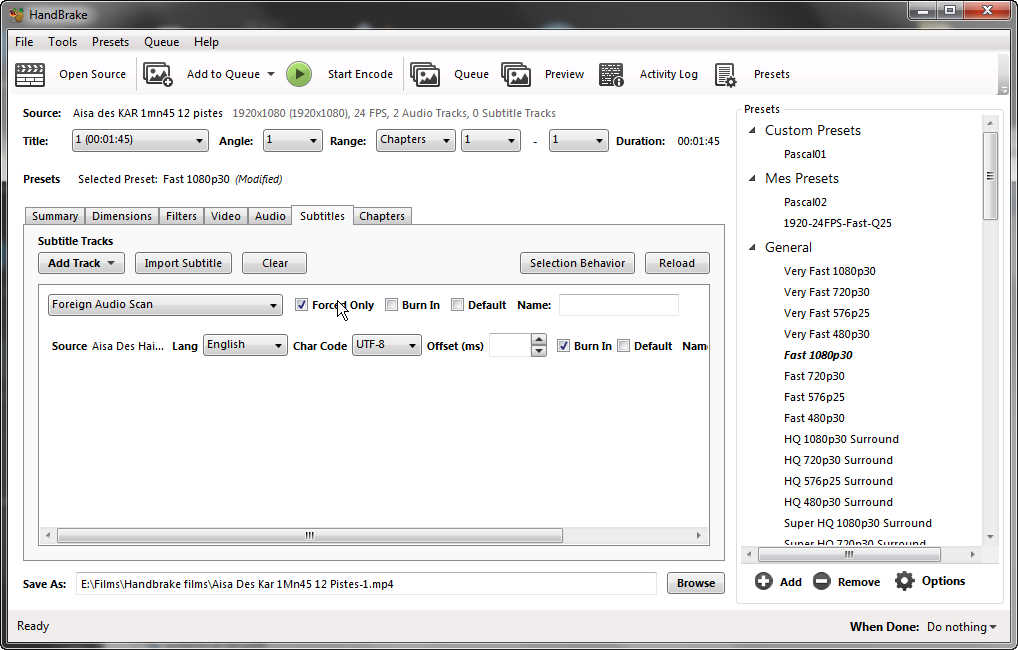The height and width of the screenshot is (650, 1018).
Task: Decrease the Offset (ms) stepper value
Action: tap(538, 351)
